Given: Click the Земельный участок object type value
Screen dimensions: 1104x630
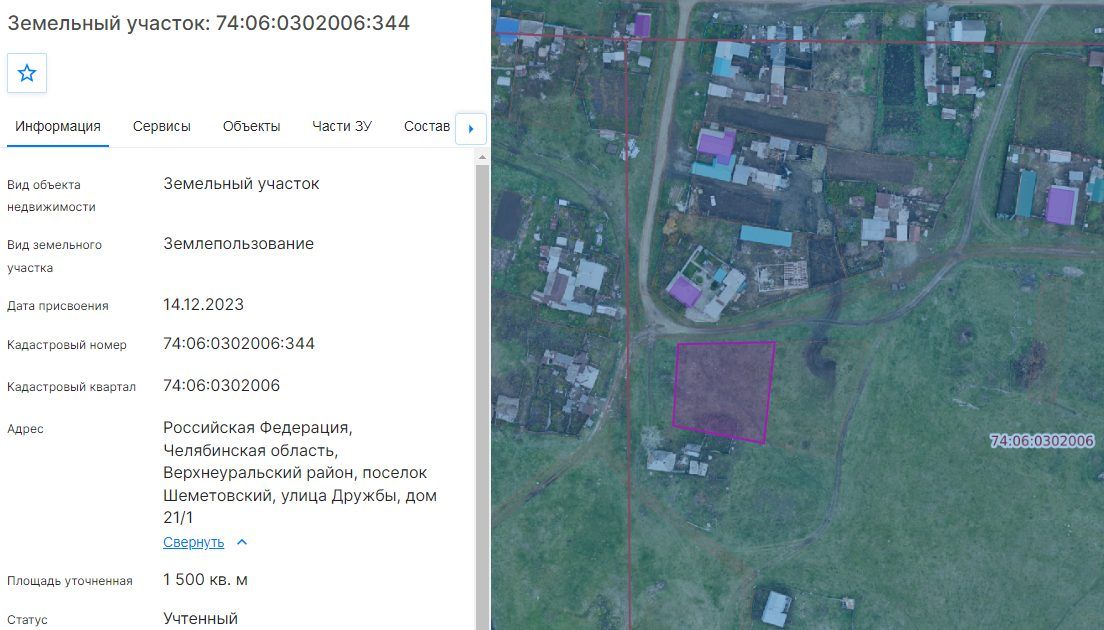Looking at the screenshot, I should (242, 184).
